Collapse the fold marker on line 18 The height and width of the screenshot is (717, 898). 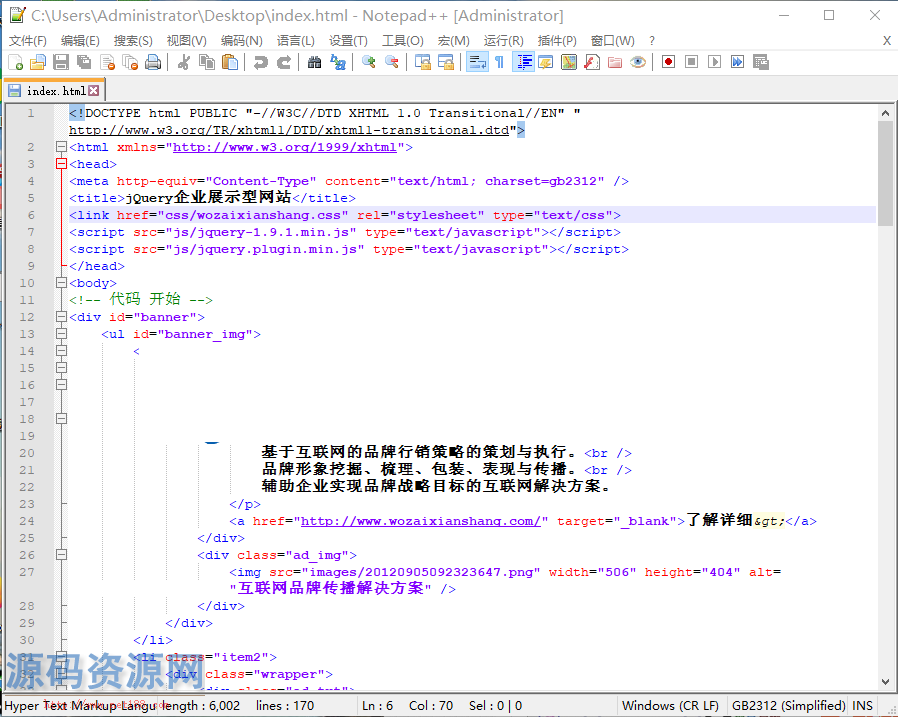[x=61, y=419]
